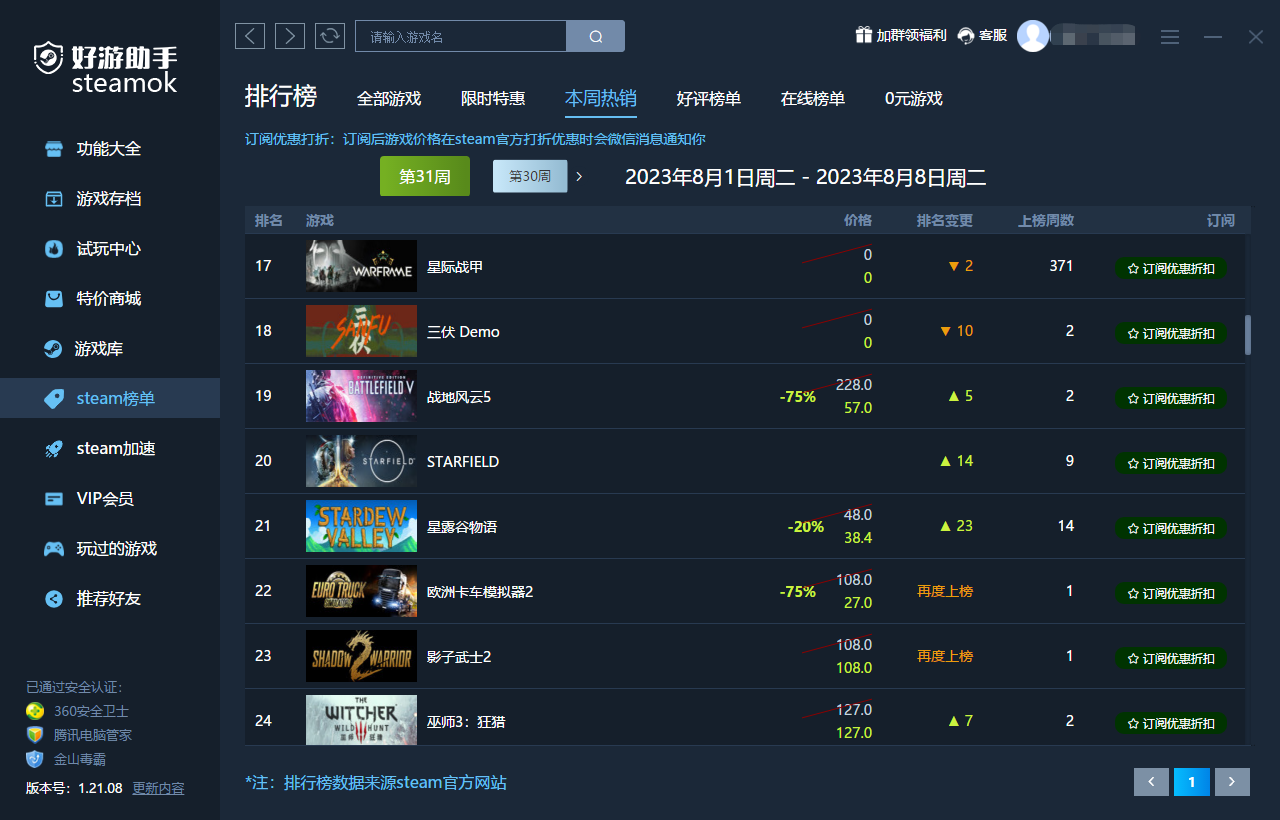Open 功能大全 in sidebar

(110, 149)
